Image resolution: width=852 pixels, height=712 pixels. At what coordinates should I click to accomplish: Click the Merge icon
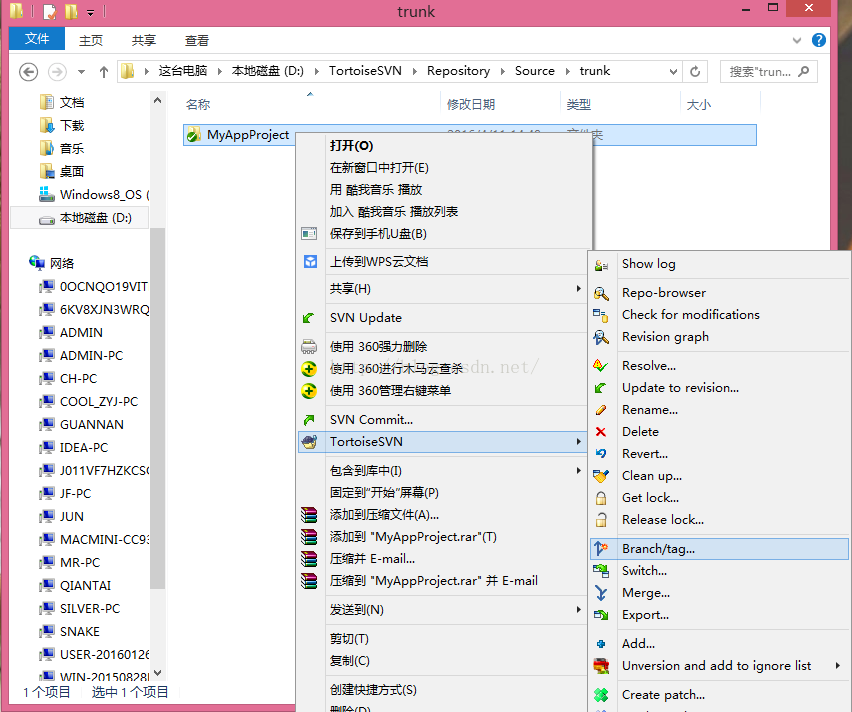(x=601, y=593)
